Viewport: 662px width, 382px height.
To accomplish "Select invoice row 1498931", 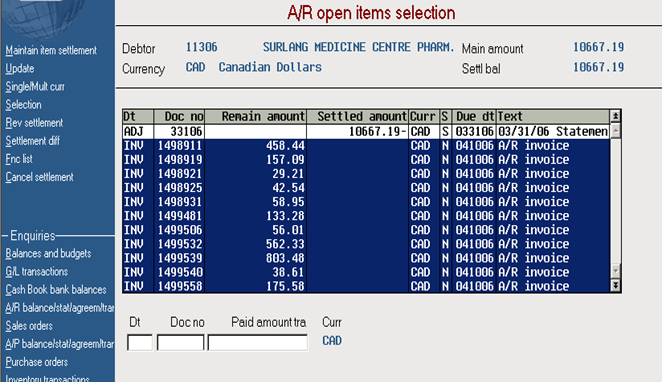I will pyautogui.click(x=366, y=202).
